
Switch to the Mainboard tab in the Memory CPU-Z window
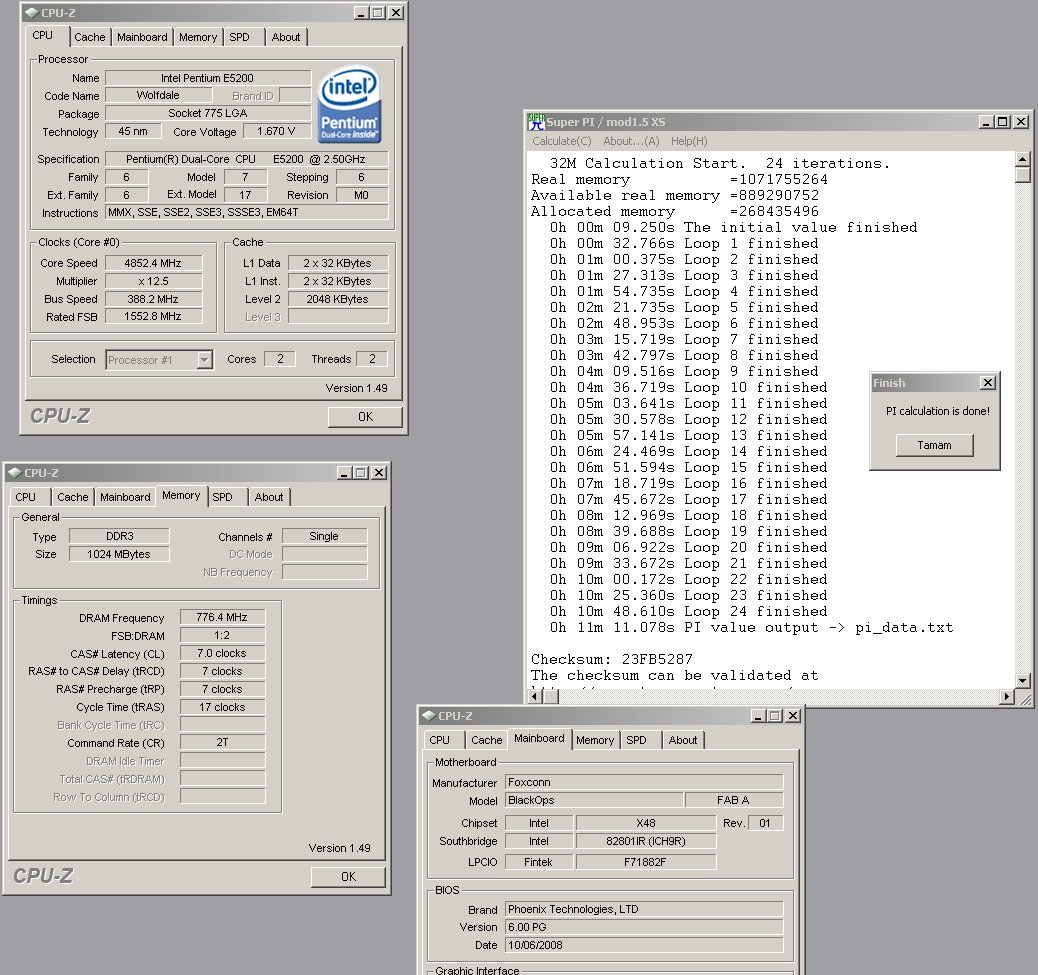pyautogui.click(x=126, y=497)
